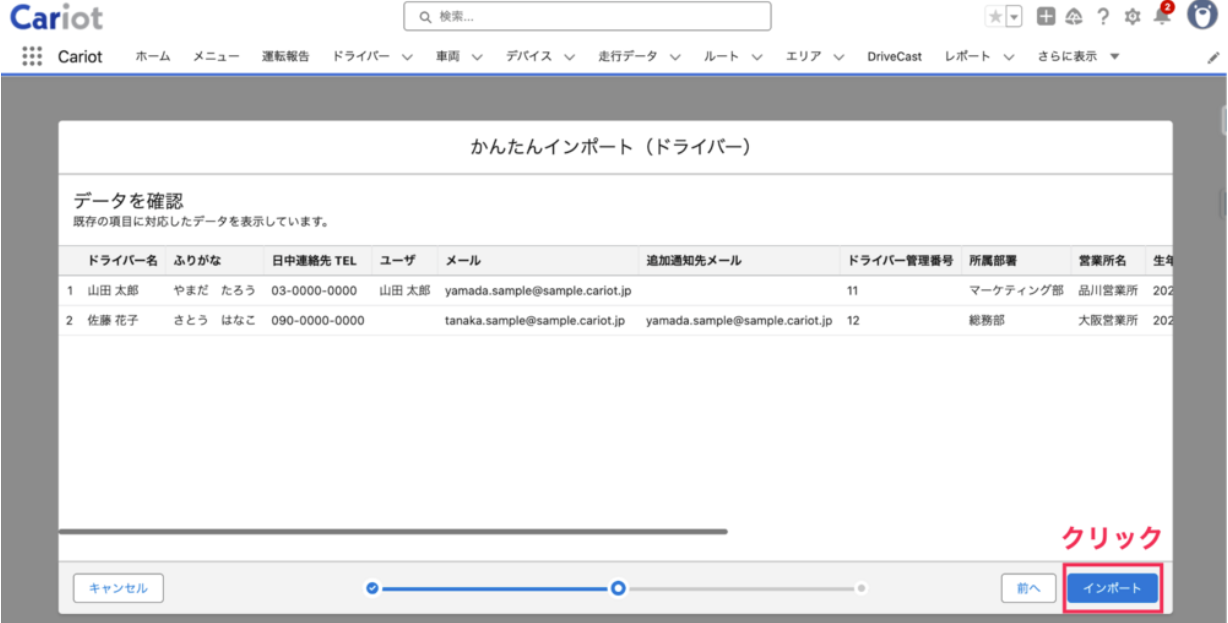Click the 090-0000-0000 phone cell
The width and height of the screenshot is (1228, 623).
318,321
